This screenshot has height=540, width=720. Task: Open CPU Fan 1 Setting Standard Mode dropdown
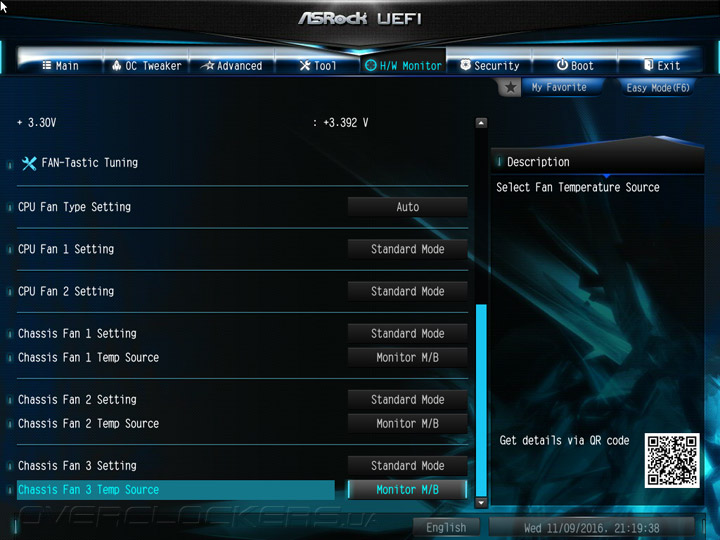[408, 249]
